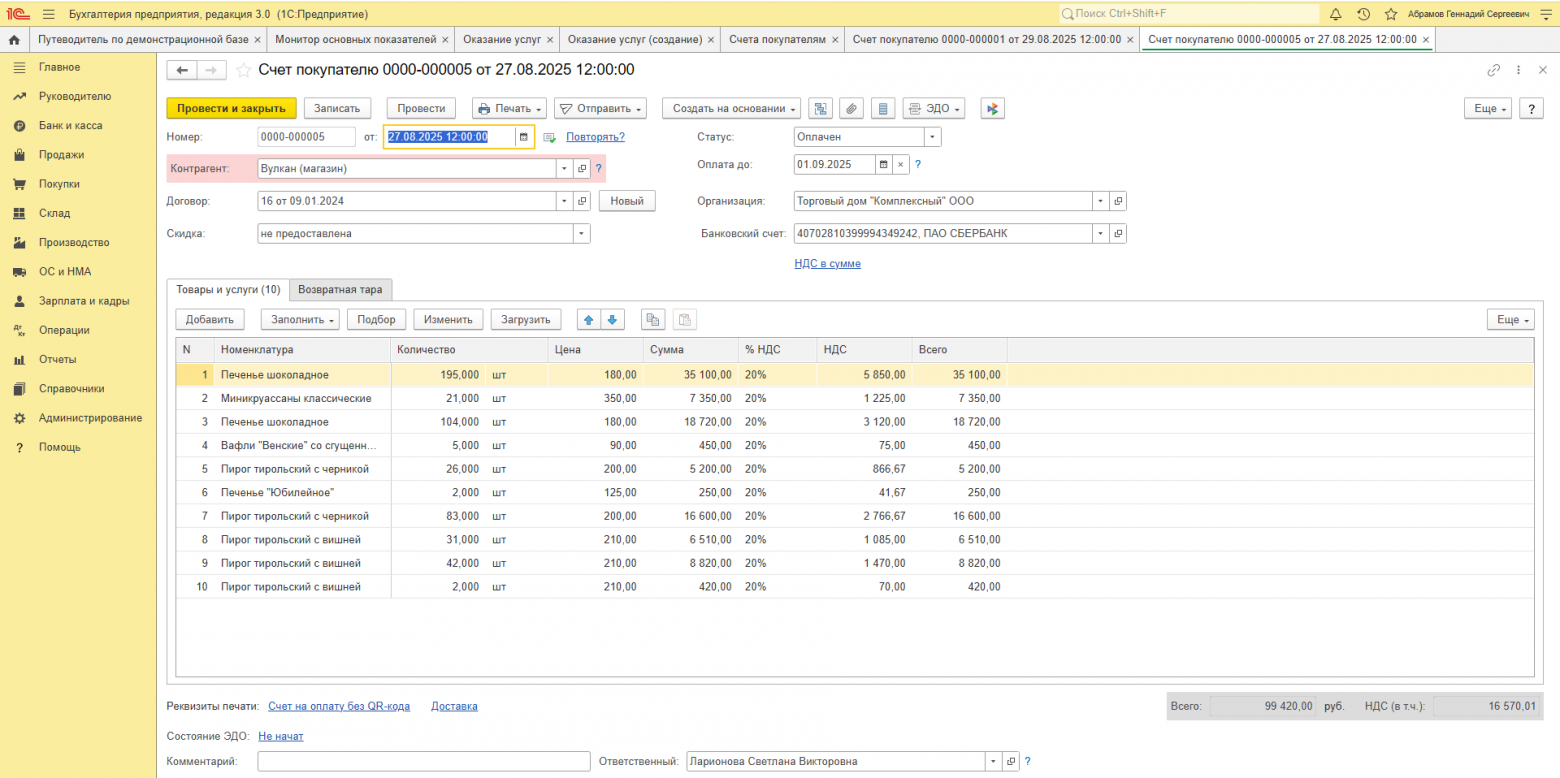
Task: Clear the 'Оплата до' date with the x button
Action: click(x=899, y=164)
